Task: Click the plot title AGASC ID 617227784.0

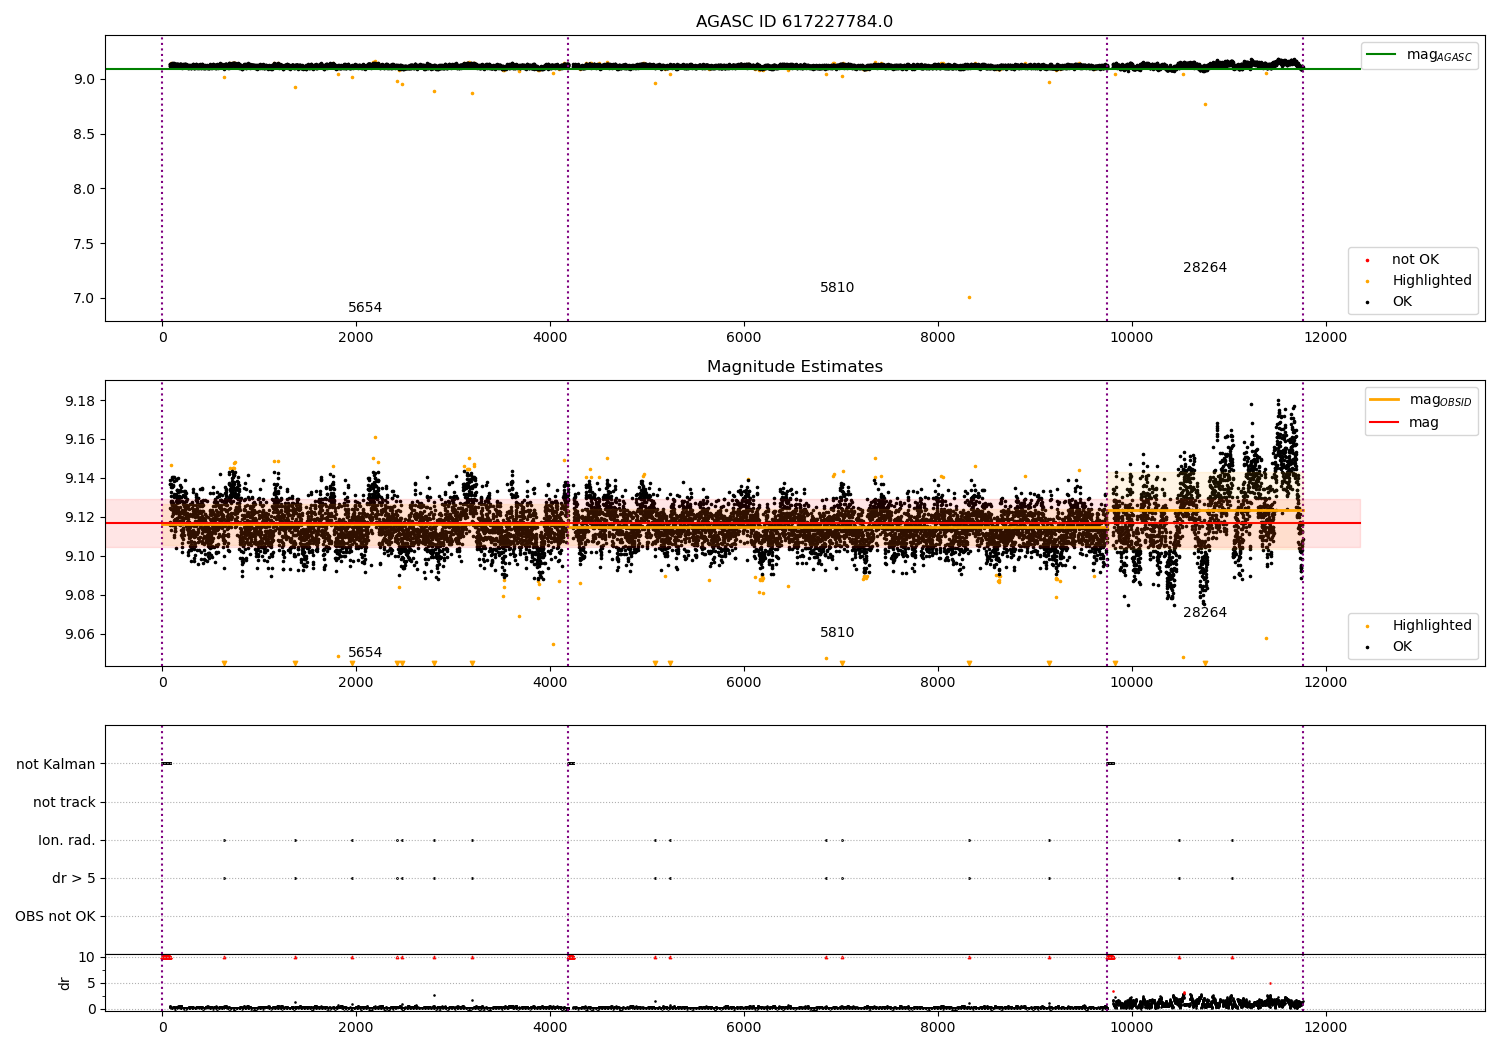Action: (794, 22)
